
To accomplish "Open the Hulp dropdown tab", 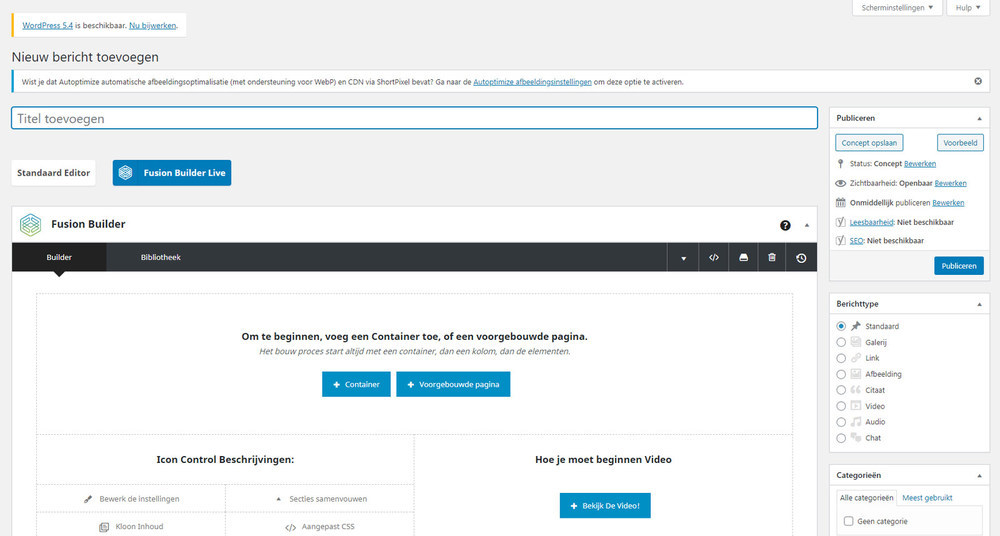I will 967,8.
